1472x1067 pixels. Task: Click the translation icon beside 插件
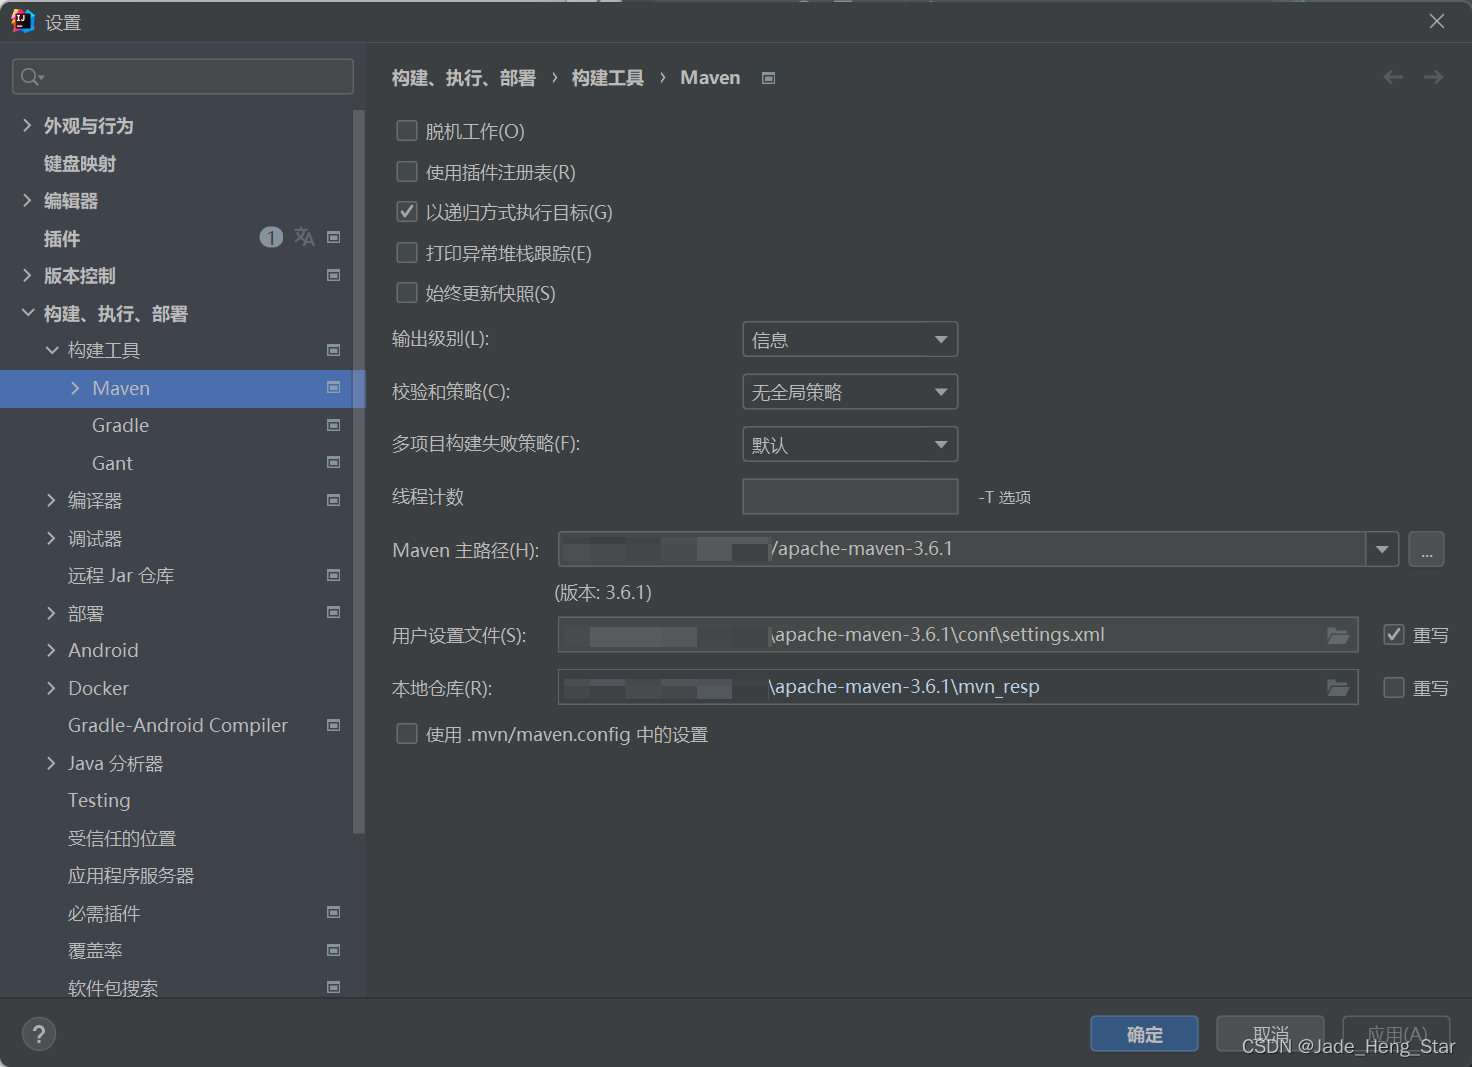[305, 237]
